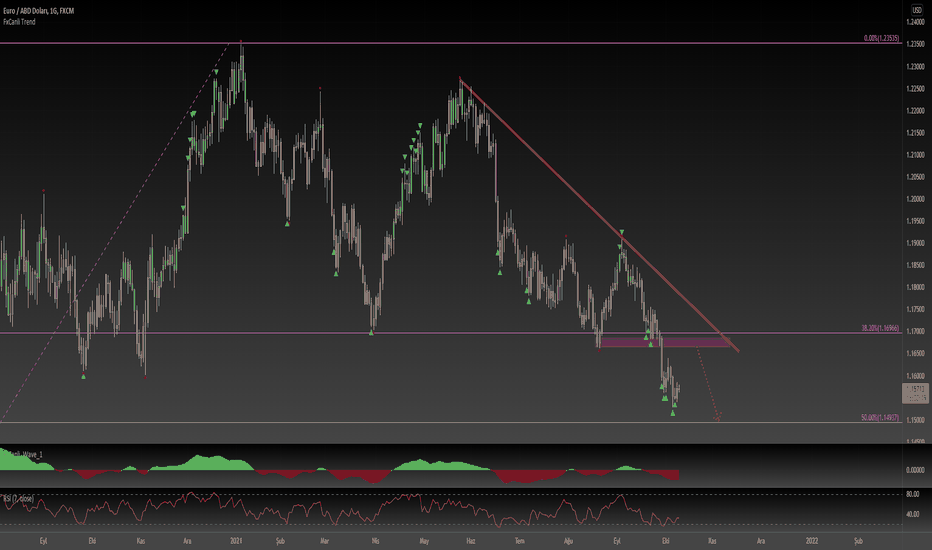Viewport: 932px width, 550px height.
Task: Click the 1.24000 price axis label
Action: click(x=915, y=22)
